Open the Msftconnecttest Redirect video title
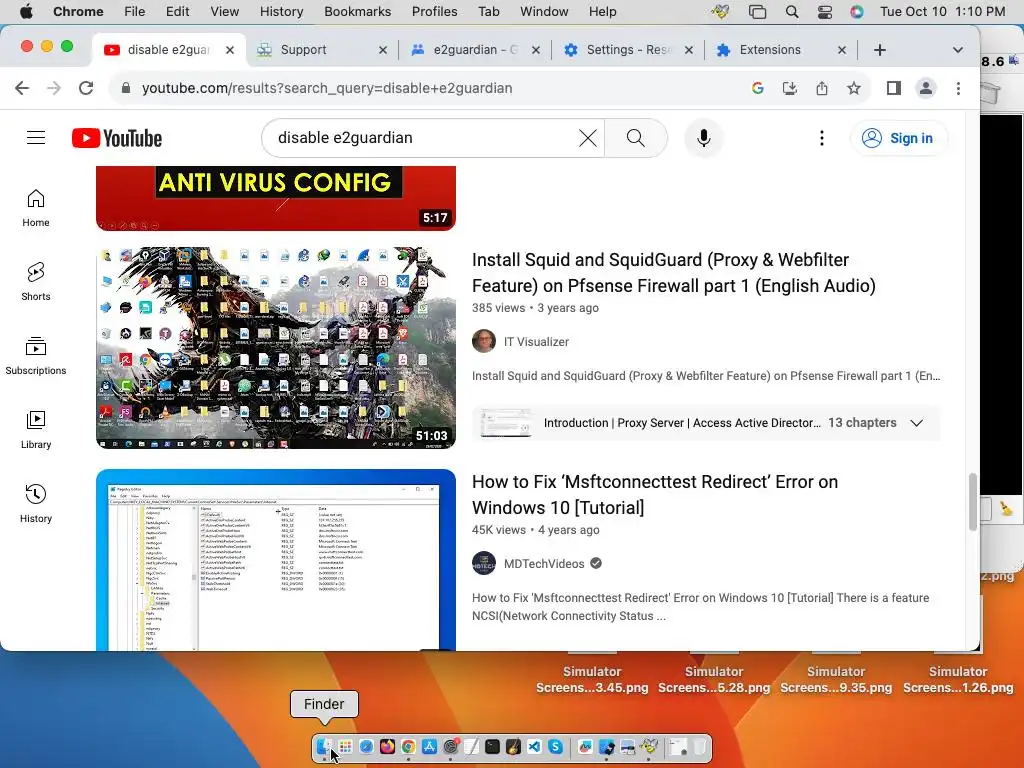1024x768 pixels. click(x=654, y=494)
